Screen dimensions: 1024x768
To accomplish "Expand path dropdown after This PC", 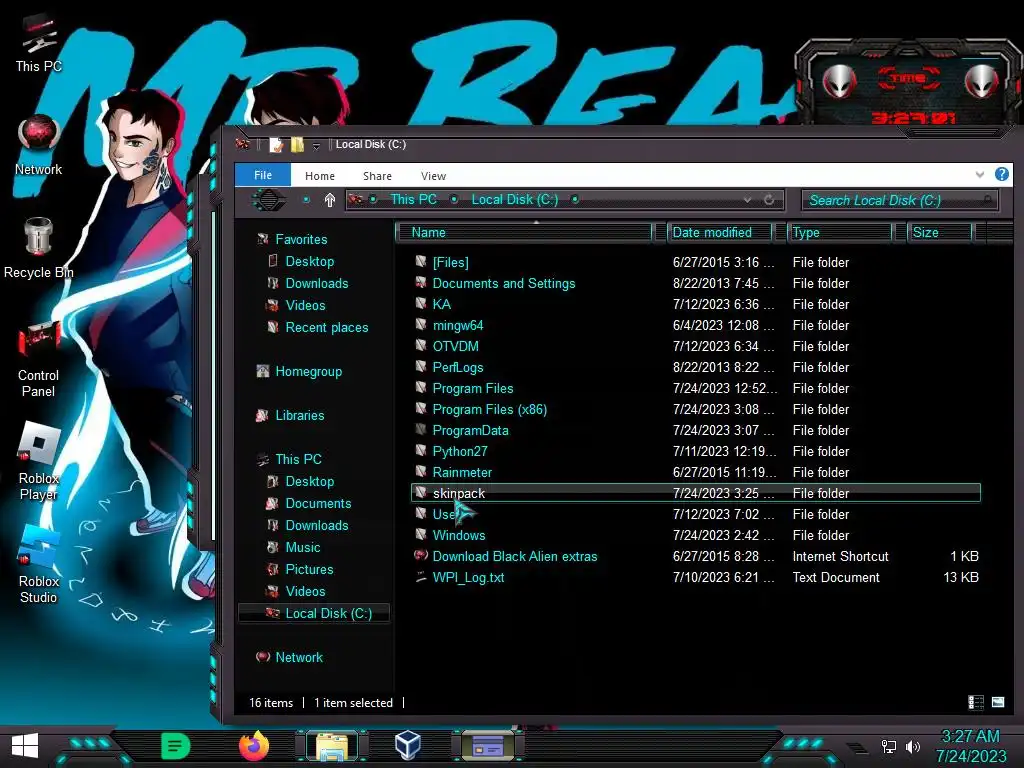I will [x=454, y=200].
